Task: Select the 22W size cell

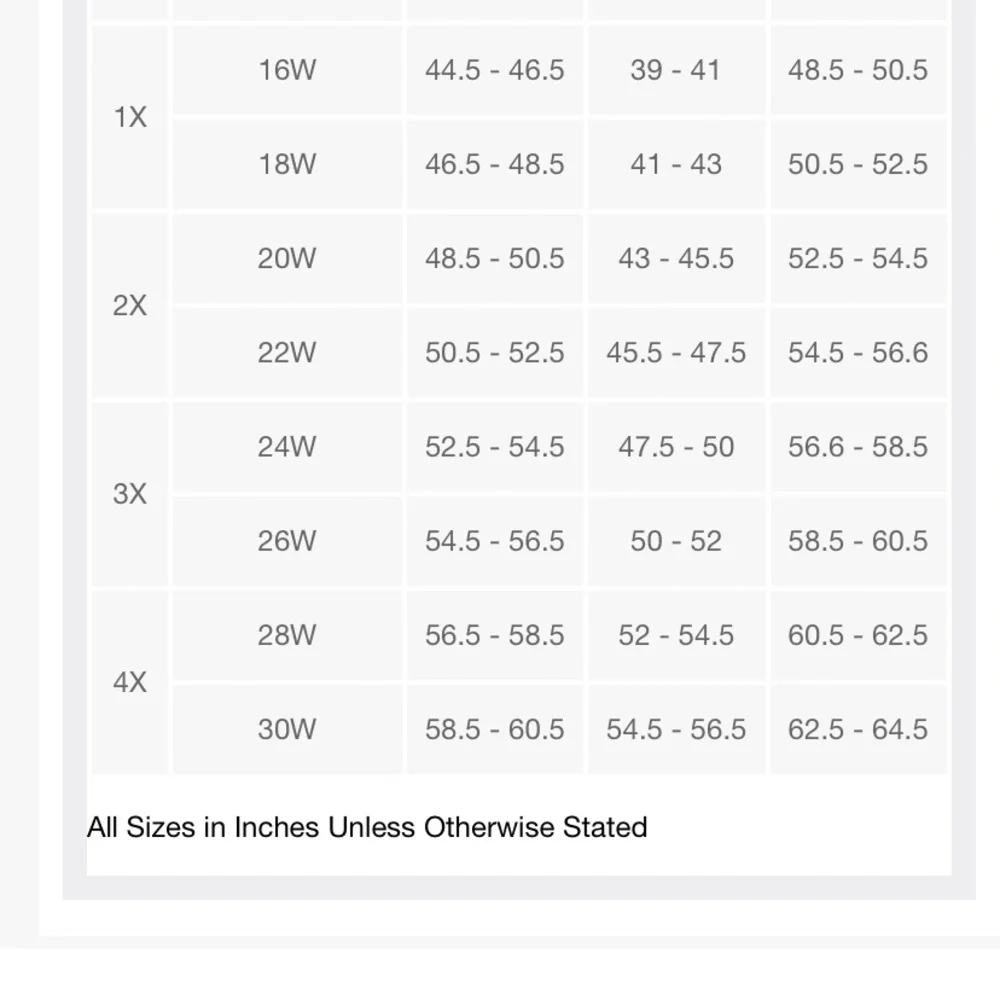Action: [x=287, y=353]
